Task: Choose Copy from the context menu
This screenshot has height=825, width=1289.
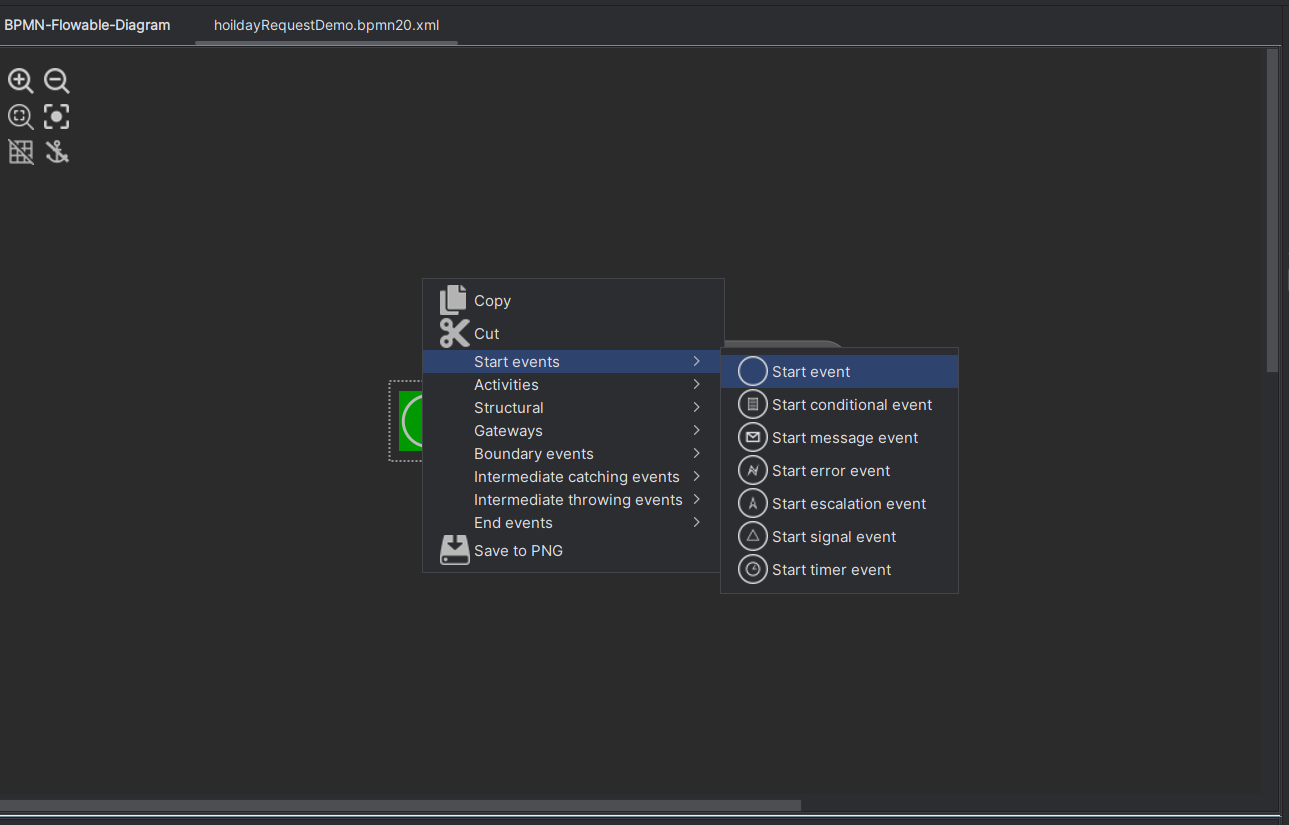Action: (573, 300)
